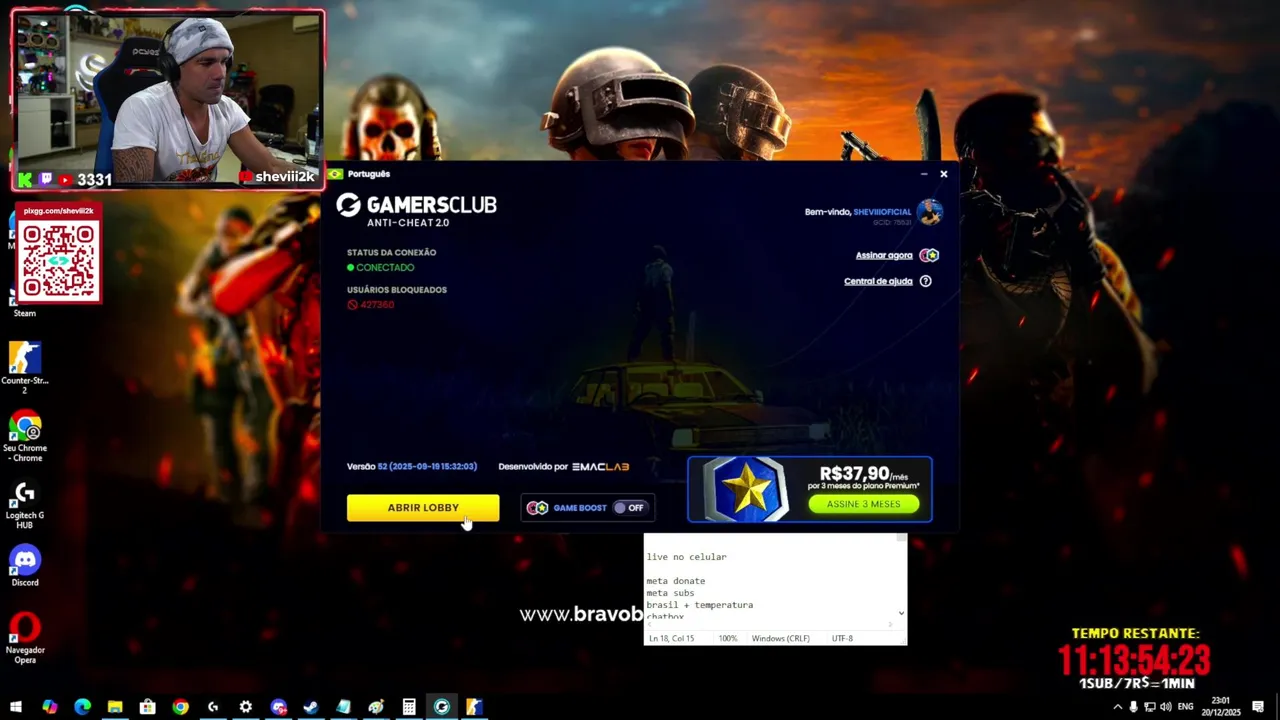1280x720 pixels.
Task: Click the R$37,90 price text
Action: pos(855,473)
